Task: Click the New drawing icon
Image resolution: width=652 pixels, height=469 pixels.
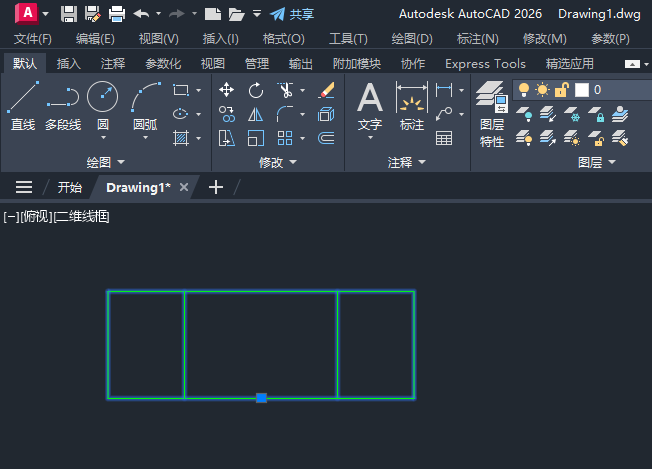Action: (213, 14)
